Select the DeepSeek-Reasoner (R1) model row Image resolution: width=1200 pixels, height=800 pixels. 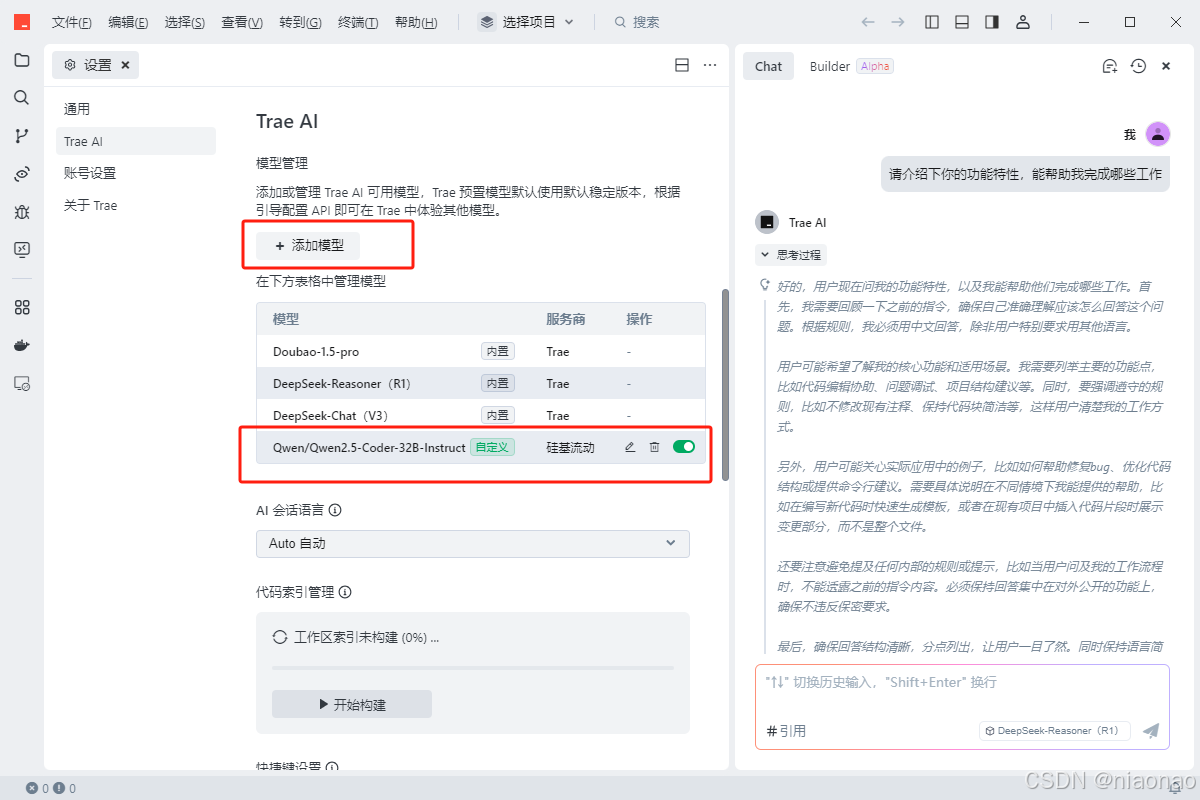pos(481,384)
